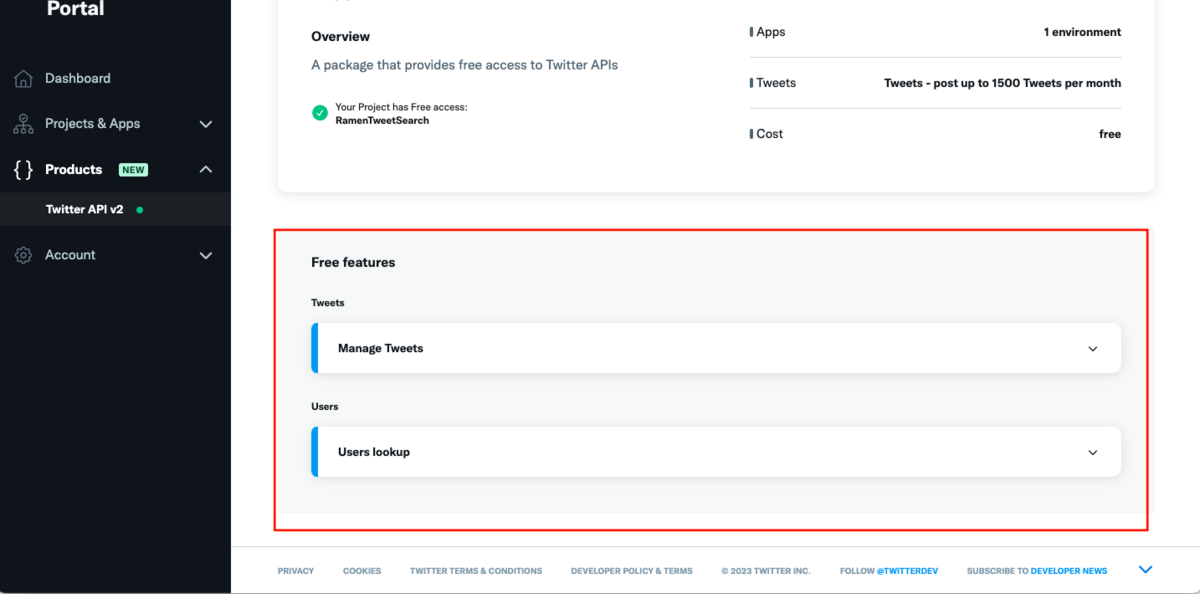The width and height of the screenshot is (1200, 594).
Task: Expand the Users lookup section chevron
Action: 1093,453
